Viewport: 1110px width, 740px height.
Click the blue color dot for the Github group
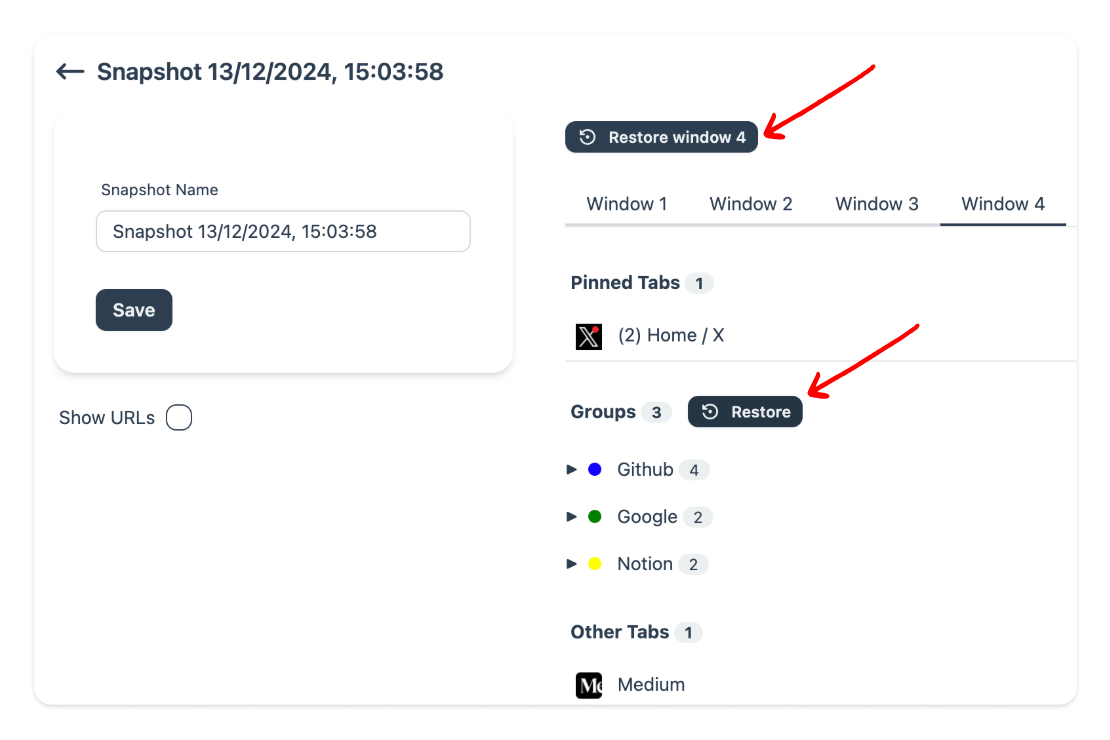595,469
